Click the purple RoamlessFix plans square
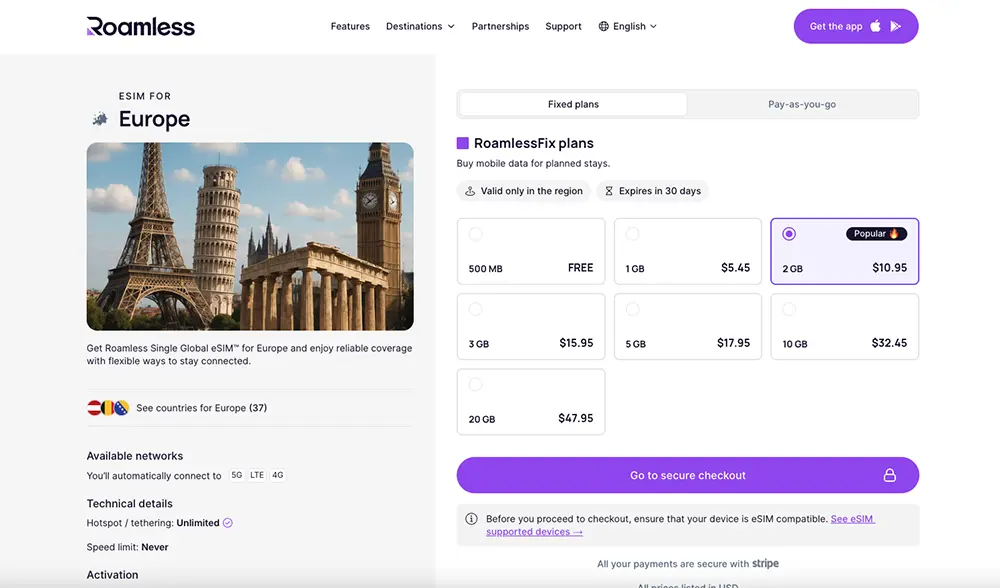1000x588 pixels. point(463,143)
